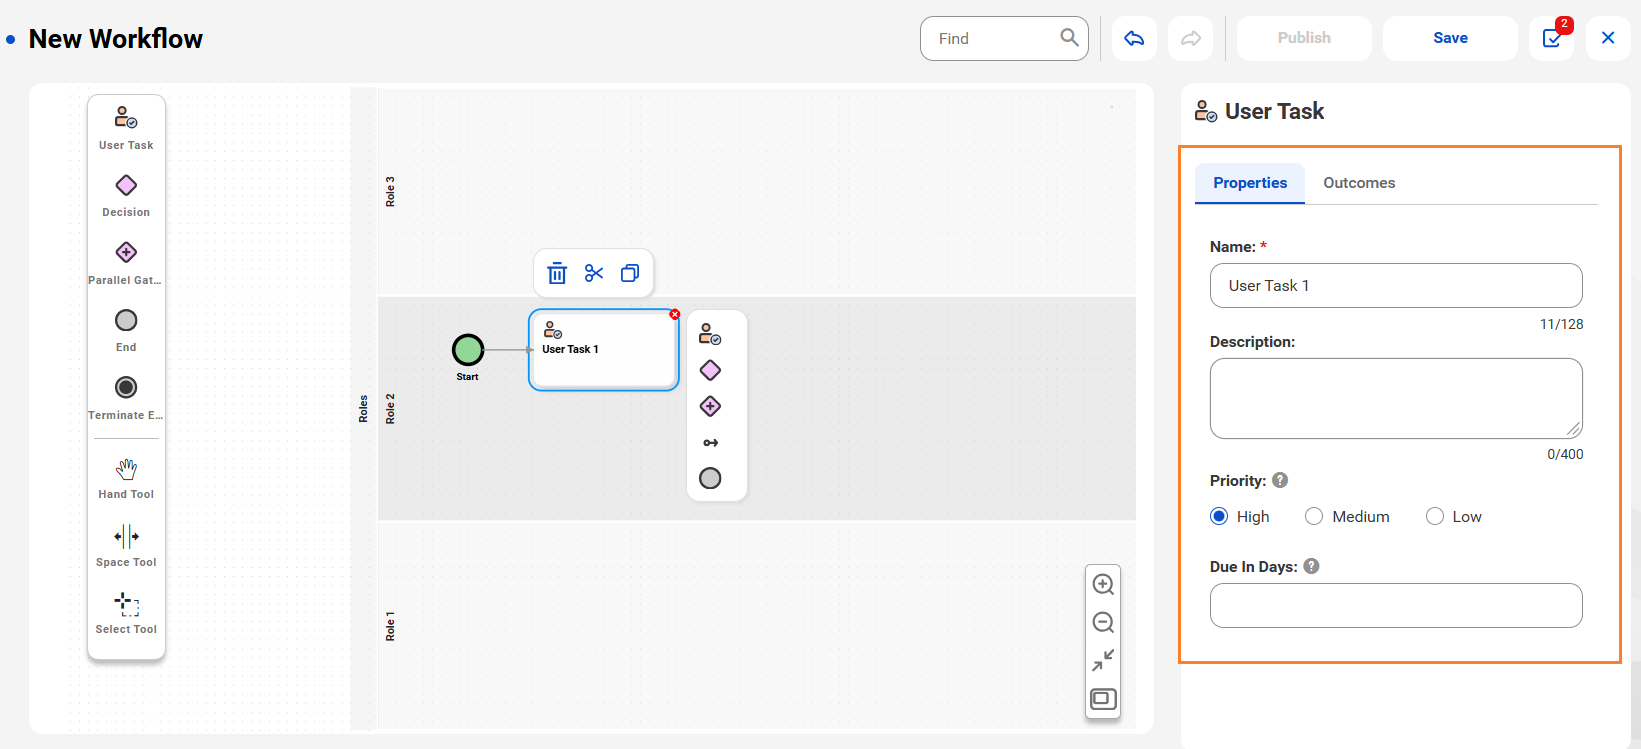
Task: Click the Publish button
Action: [1304, 38]
